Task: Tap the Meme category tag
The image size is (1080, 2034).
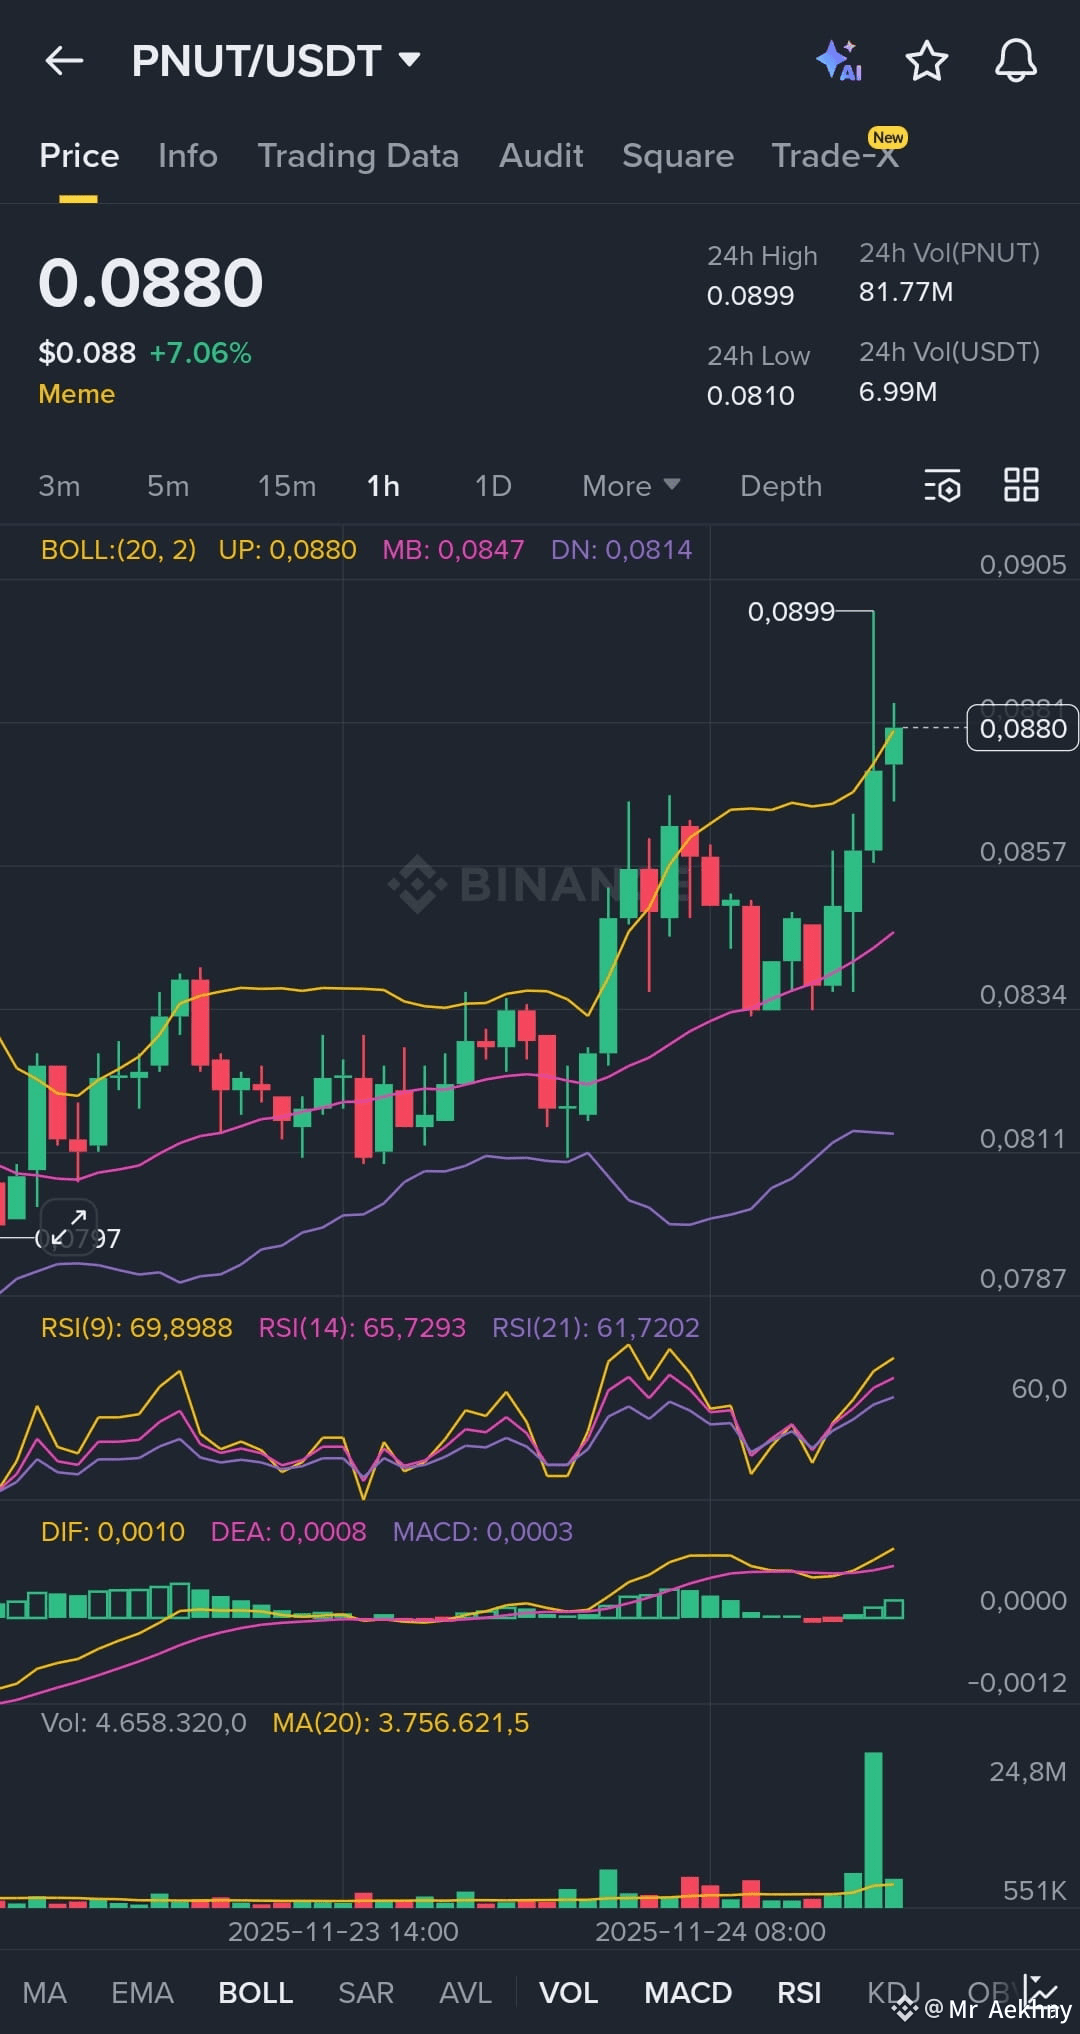Action: pyautogui.click(x=76, y=394)
